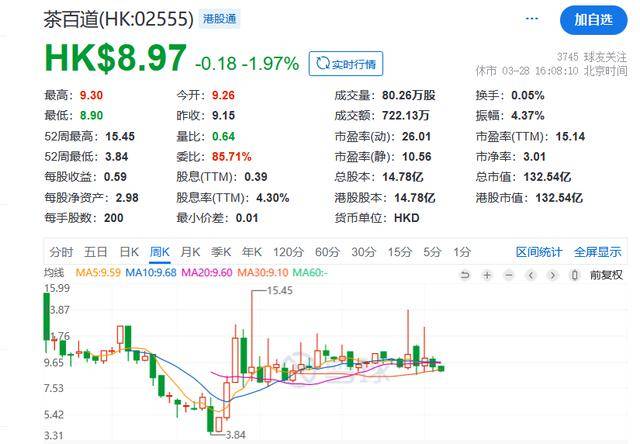
Task: Click MA60:- indicator label
Action: [x=310, y=272]
